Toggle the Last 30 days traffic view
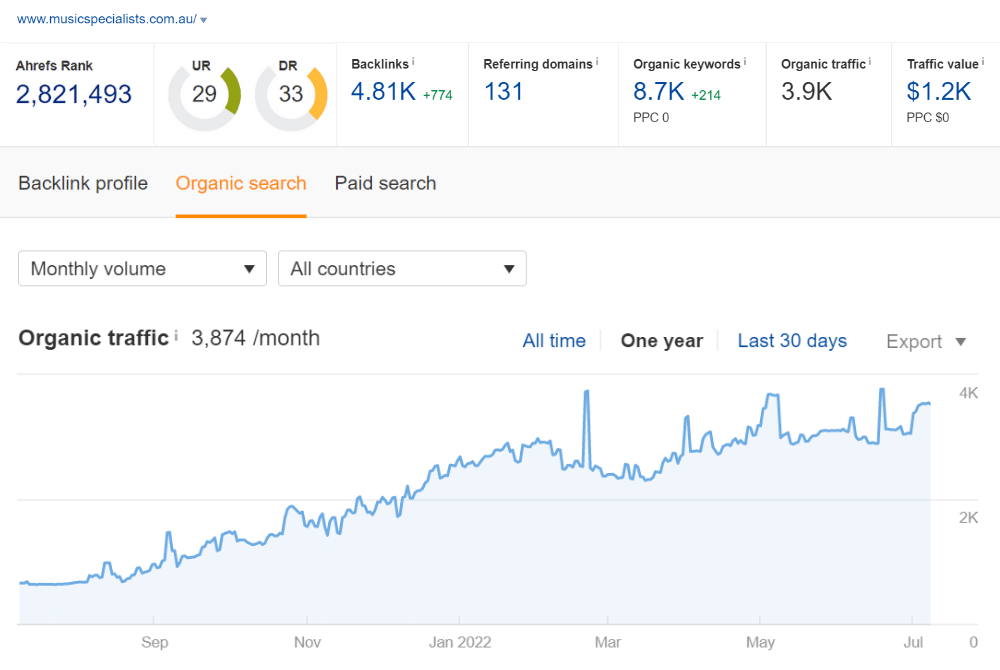Screen dimensions: 1000x670 [x=792, y=340]
